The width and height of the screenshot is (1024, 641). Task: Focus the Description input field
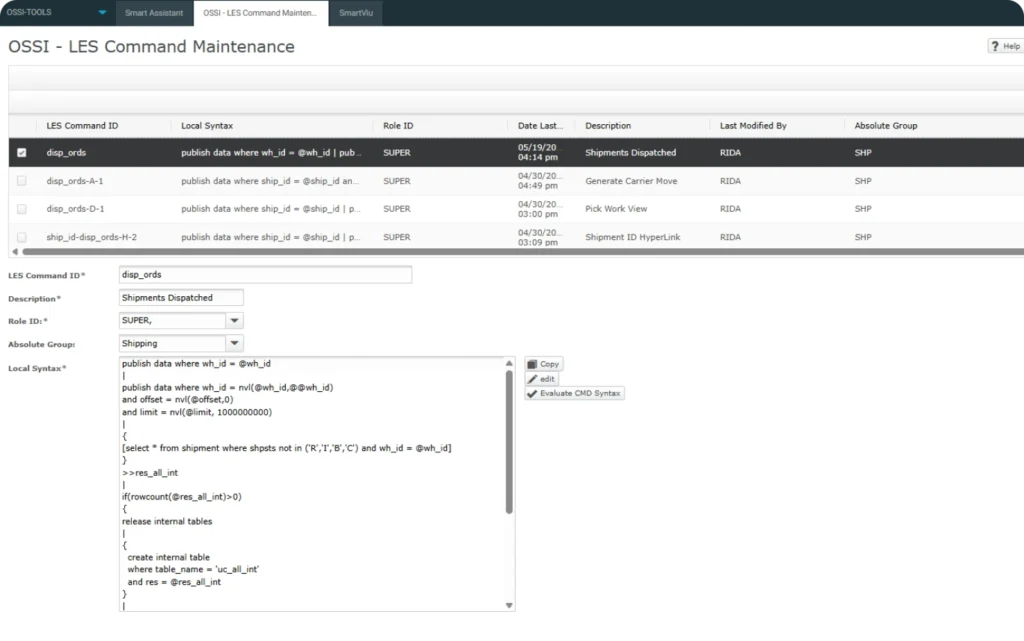point(181,298)
